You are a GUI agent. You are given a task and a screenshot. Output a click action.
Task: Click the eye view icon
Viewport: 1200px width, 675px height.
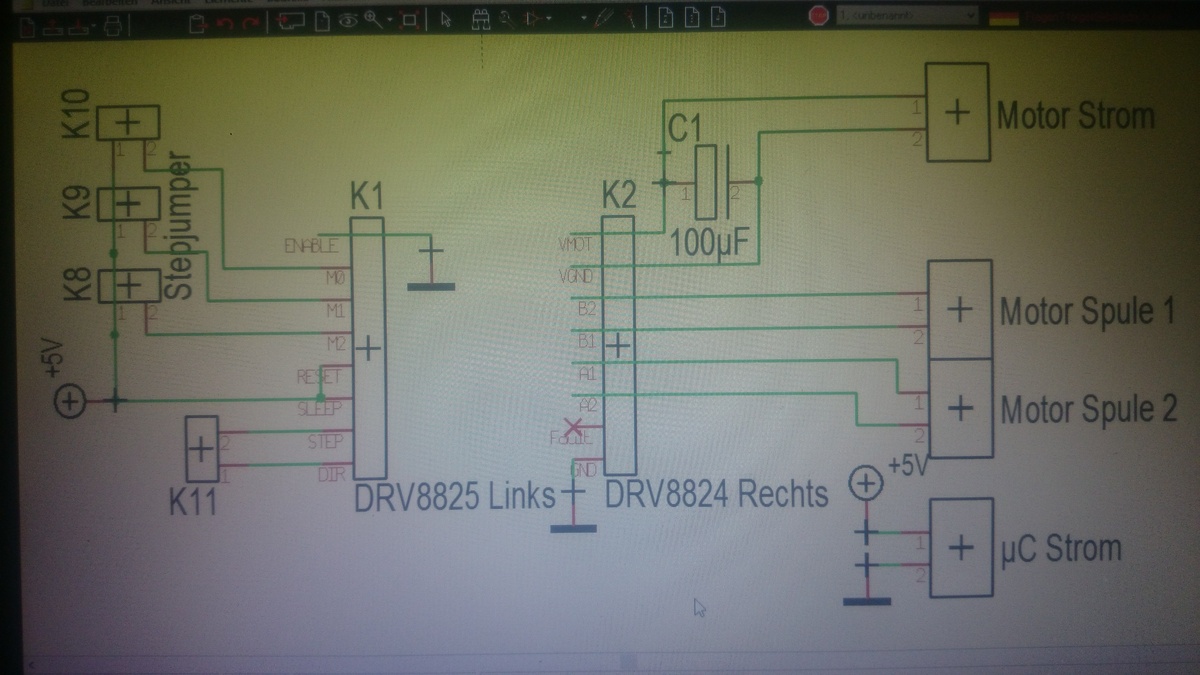pyautogui.click(x=349, y=21)
